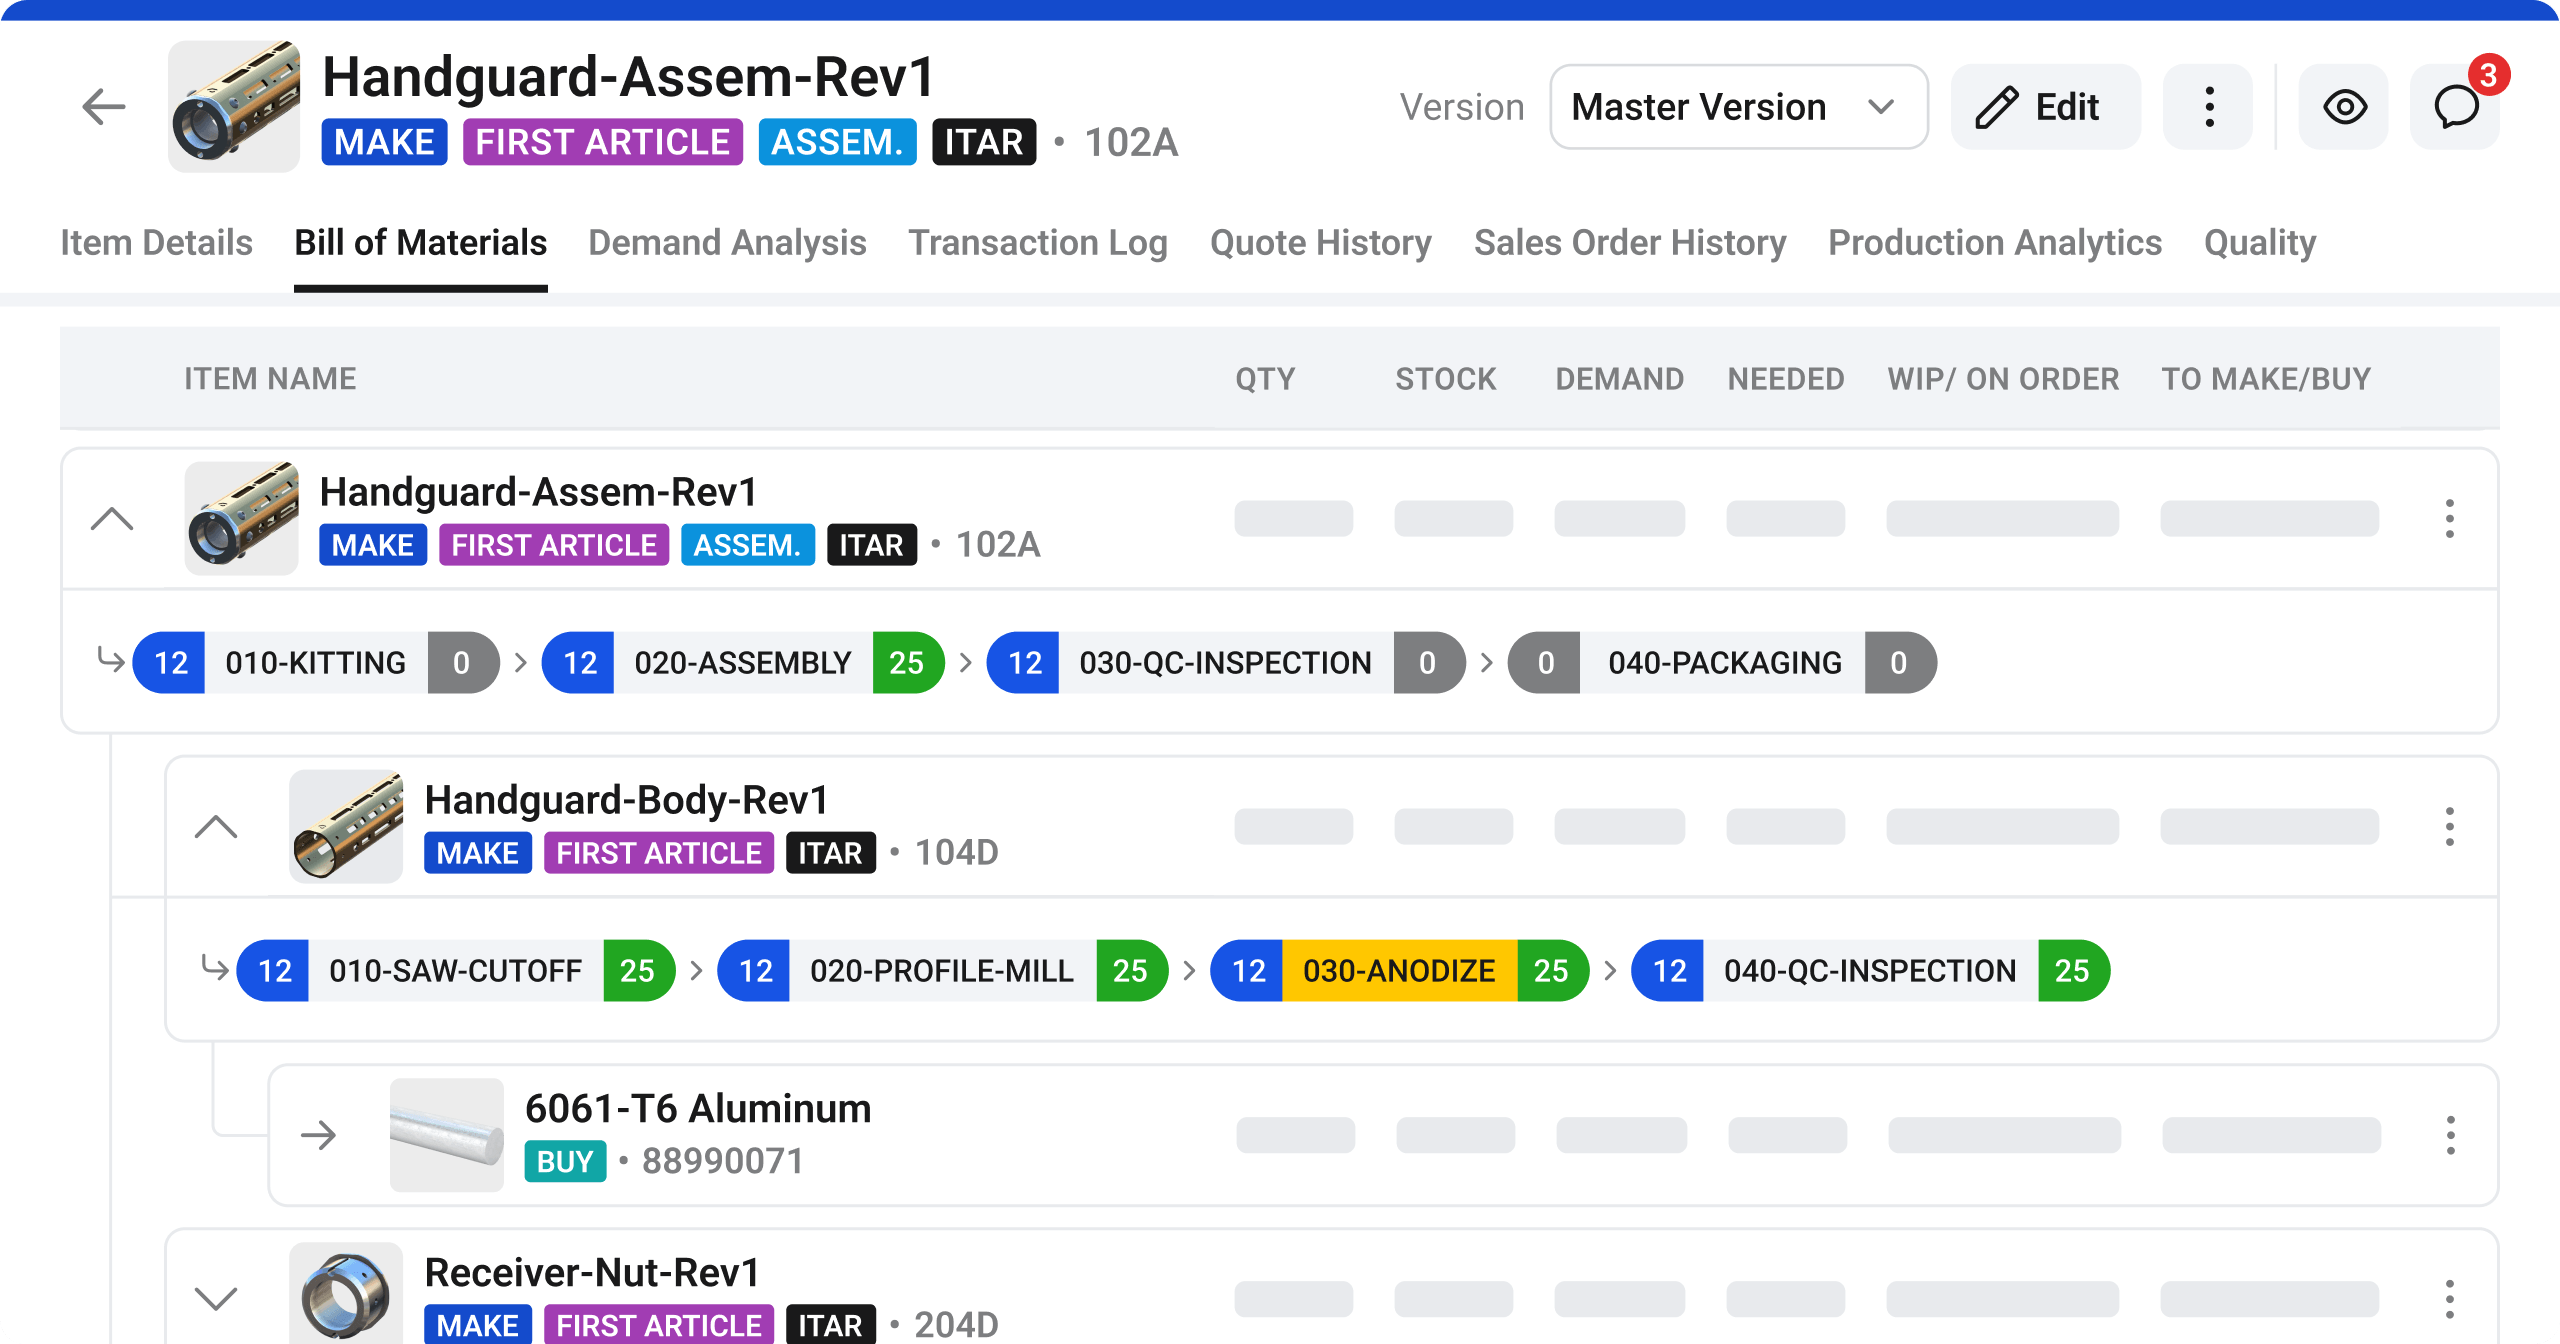Click the header MAKE tag

pos(384,142)
